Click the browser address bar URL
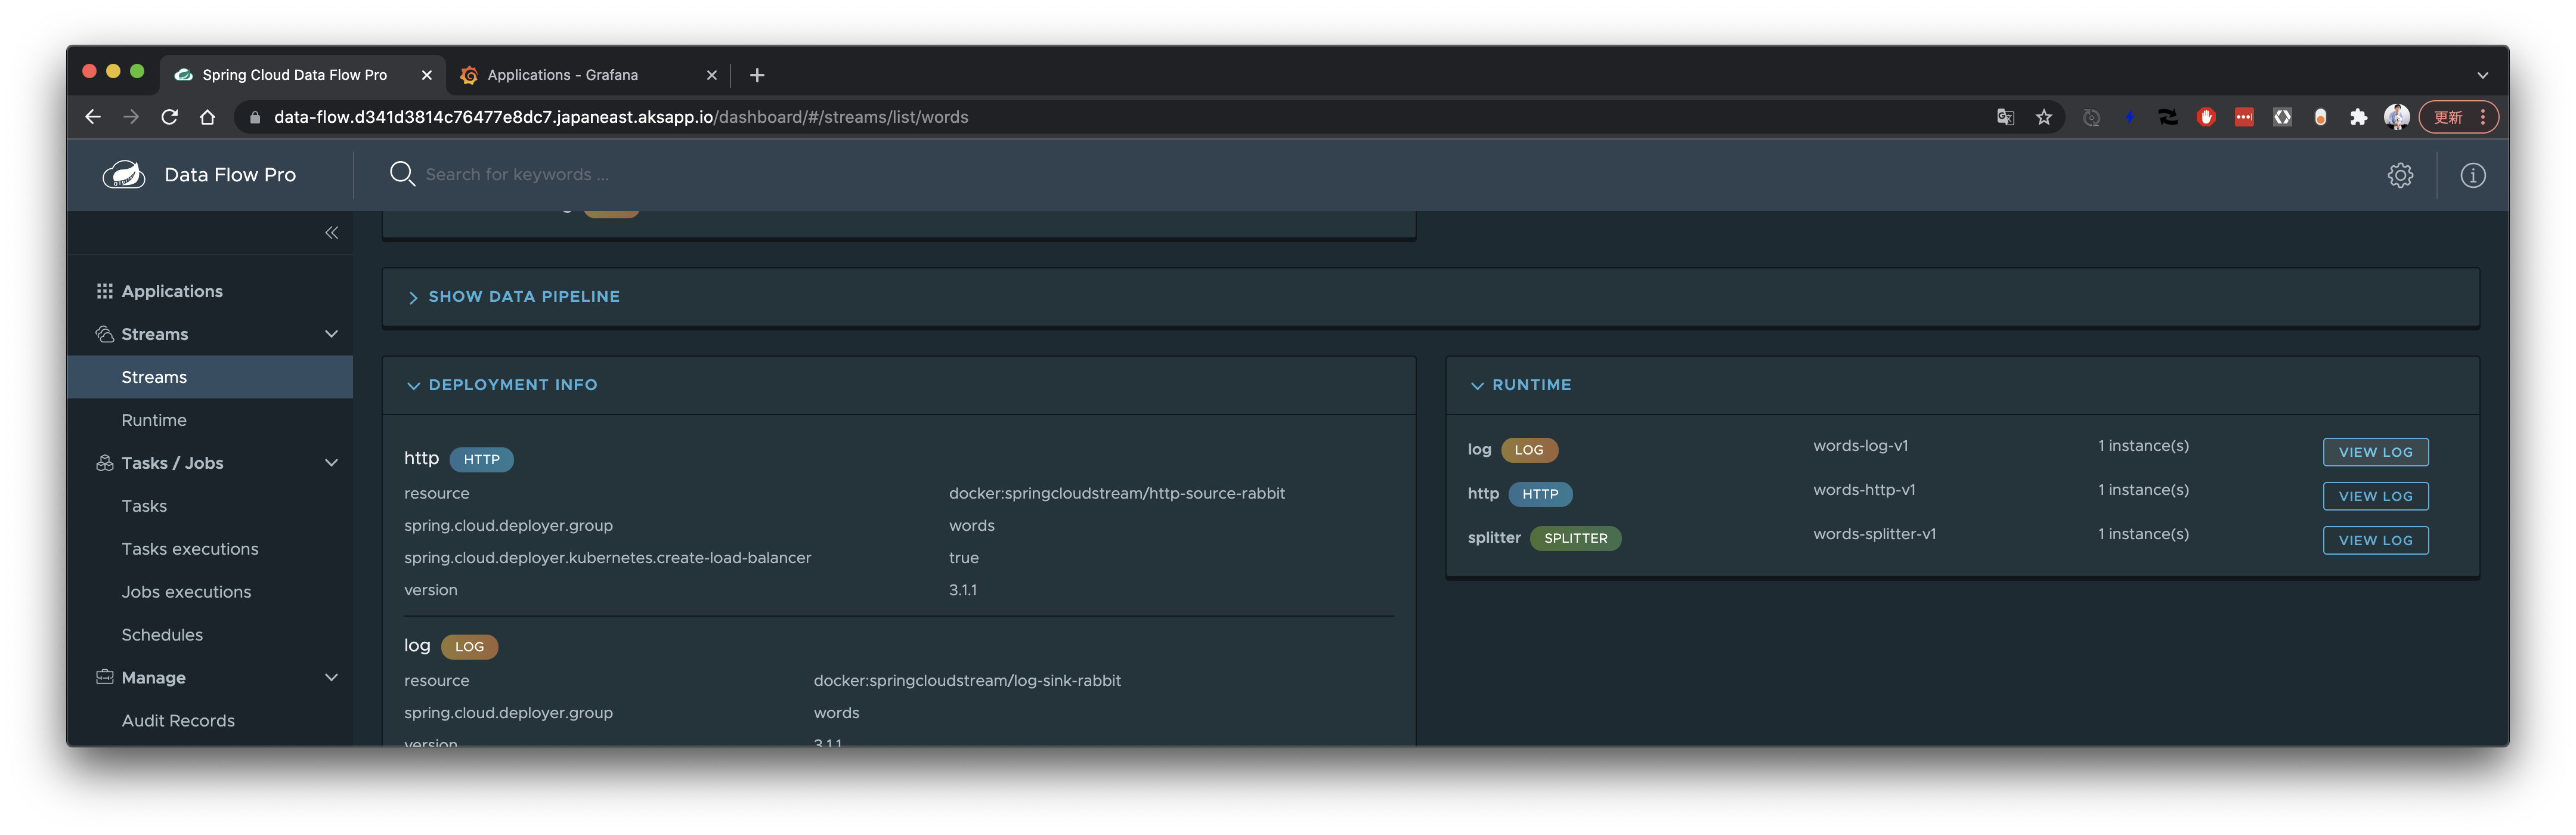 click(621, 117)
